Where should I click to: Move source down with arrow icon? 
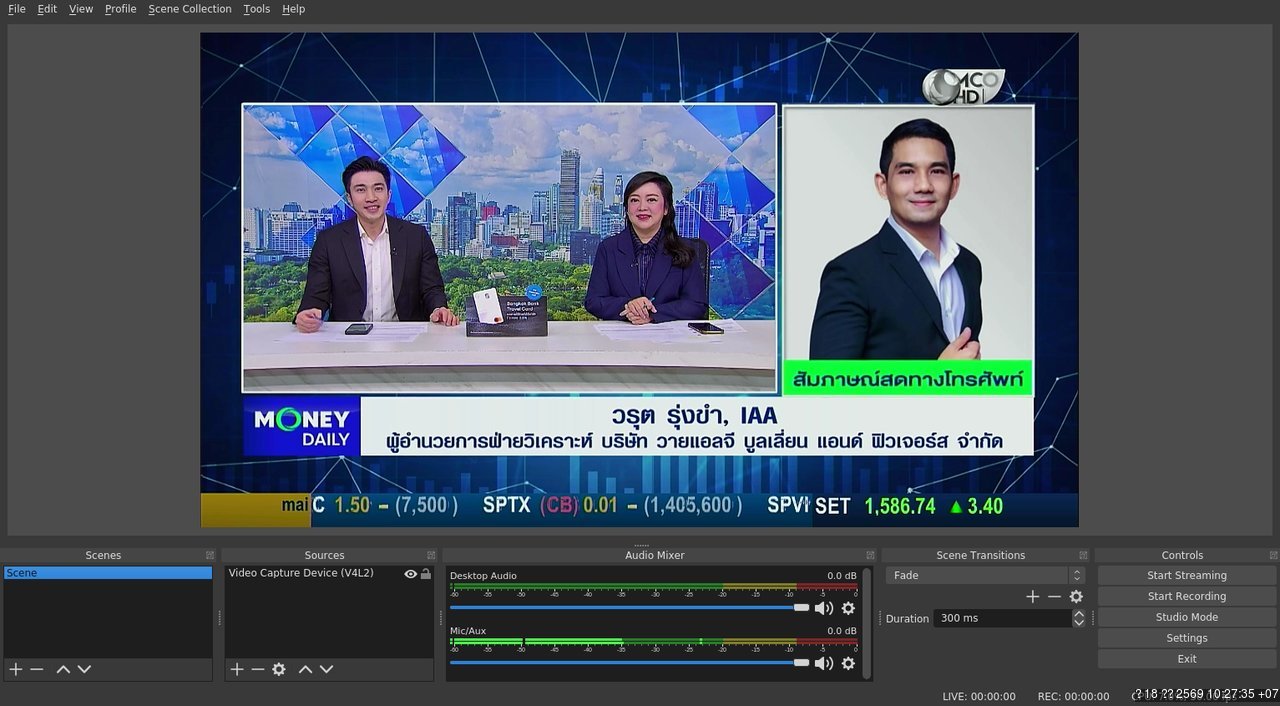click(x=326, y=669)
